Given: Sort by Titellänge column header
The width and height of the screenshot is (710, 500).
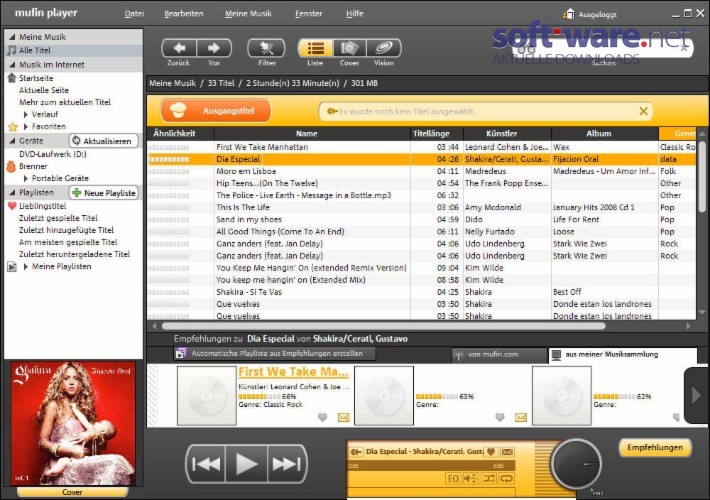Looking at the screenshot, I should pos(437,134).
